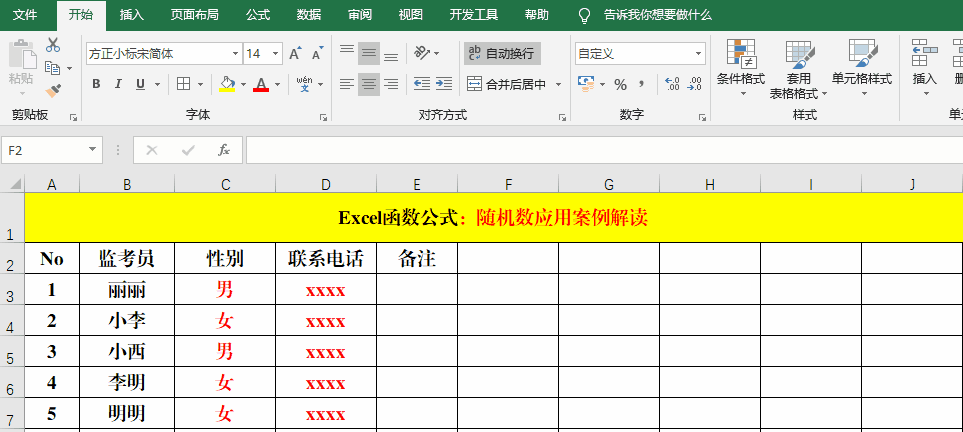
Task: Switch to the 公式 tab
Action: tap(258, 15)
